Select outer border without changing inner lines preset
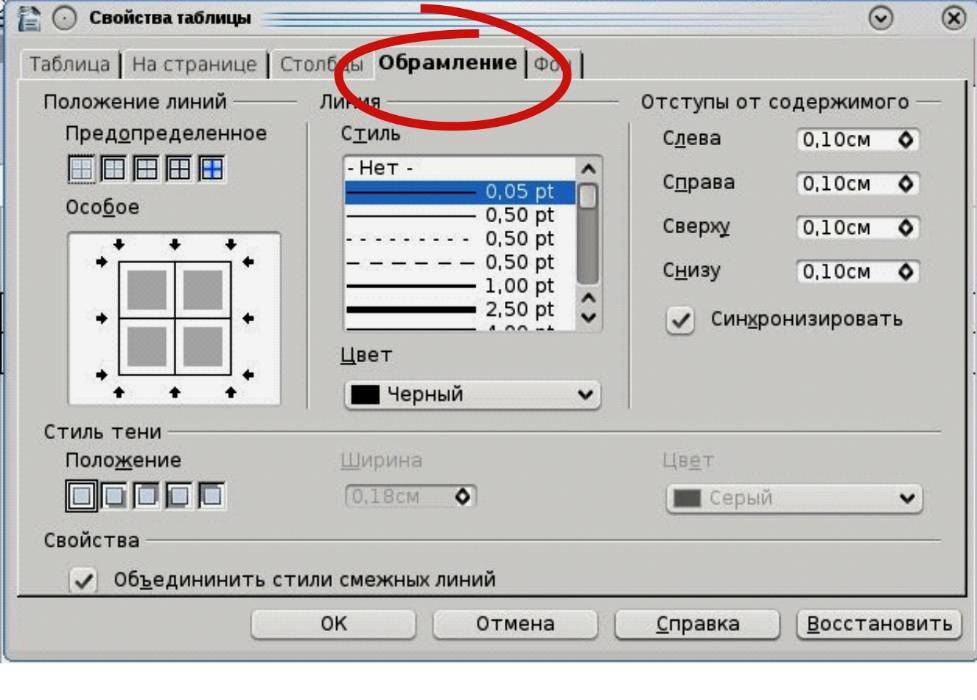Viewport: 977px width, 700px height. (212, 170)
